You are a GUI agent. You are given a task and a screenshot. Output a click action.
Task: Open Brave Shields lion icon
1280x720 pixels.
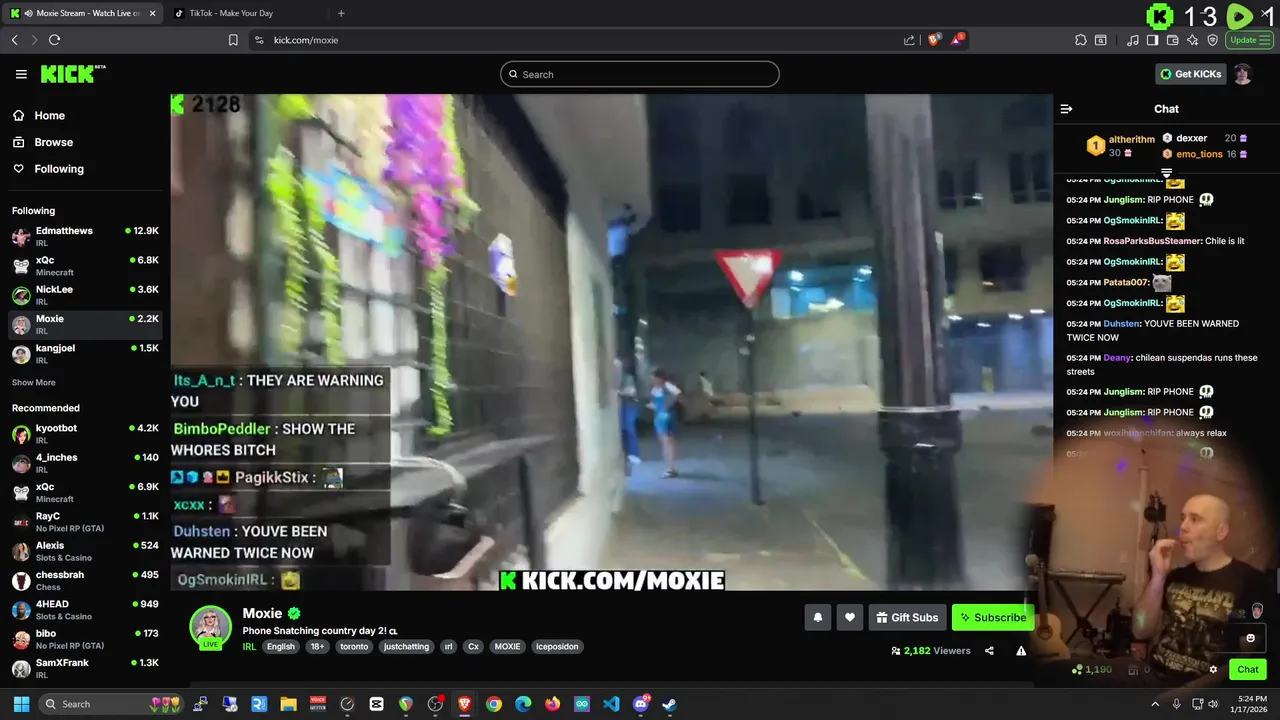click(x=934, y=40)
